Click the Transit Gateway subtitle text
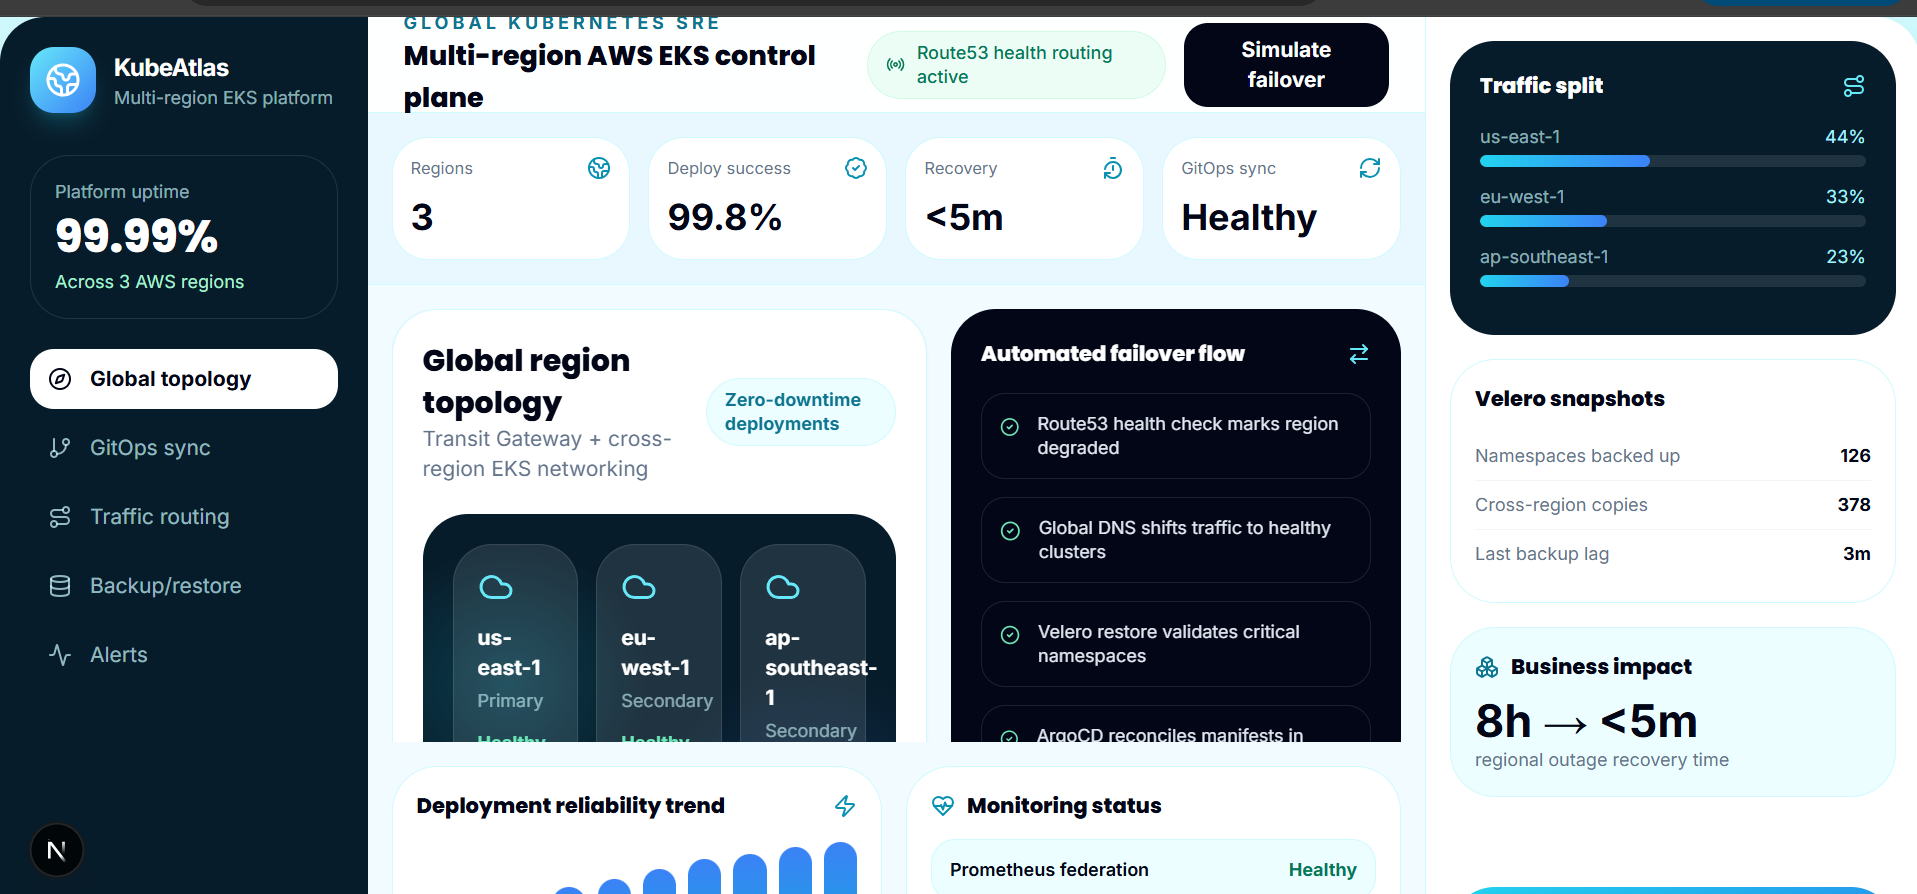This screenshot has width=1917, height=894. coord(547,454)
